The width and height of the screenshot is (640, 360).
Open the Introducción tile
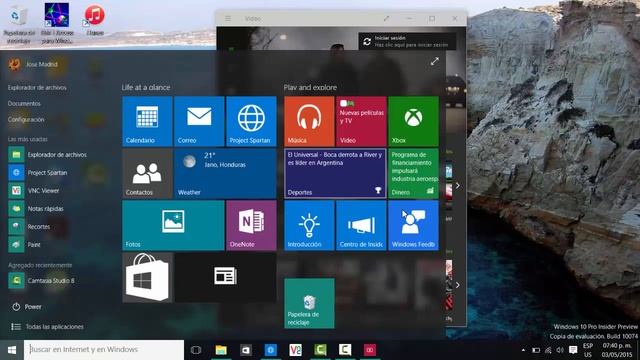pos(309,225)
